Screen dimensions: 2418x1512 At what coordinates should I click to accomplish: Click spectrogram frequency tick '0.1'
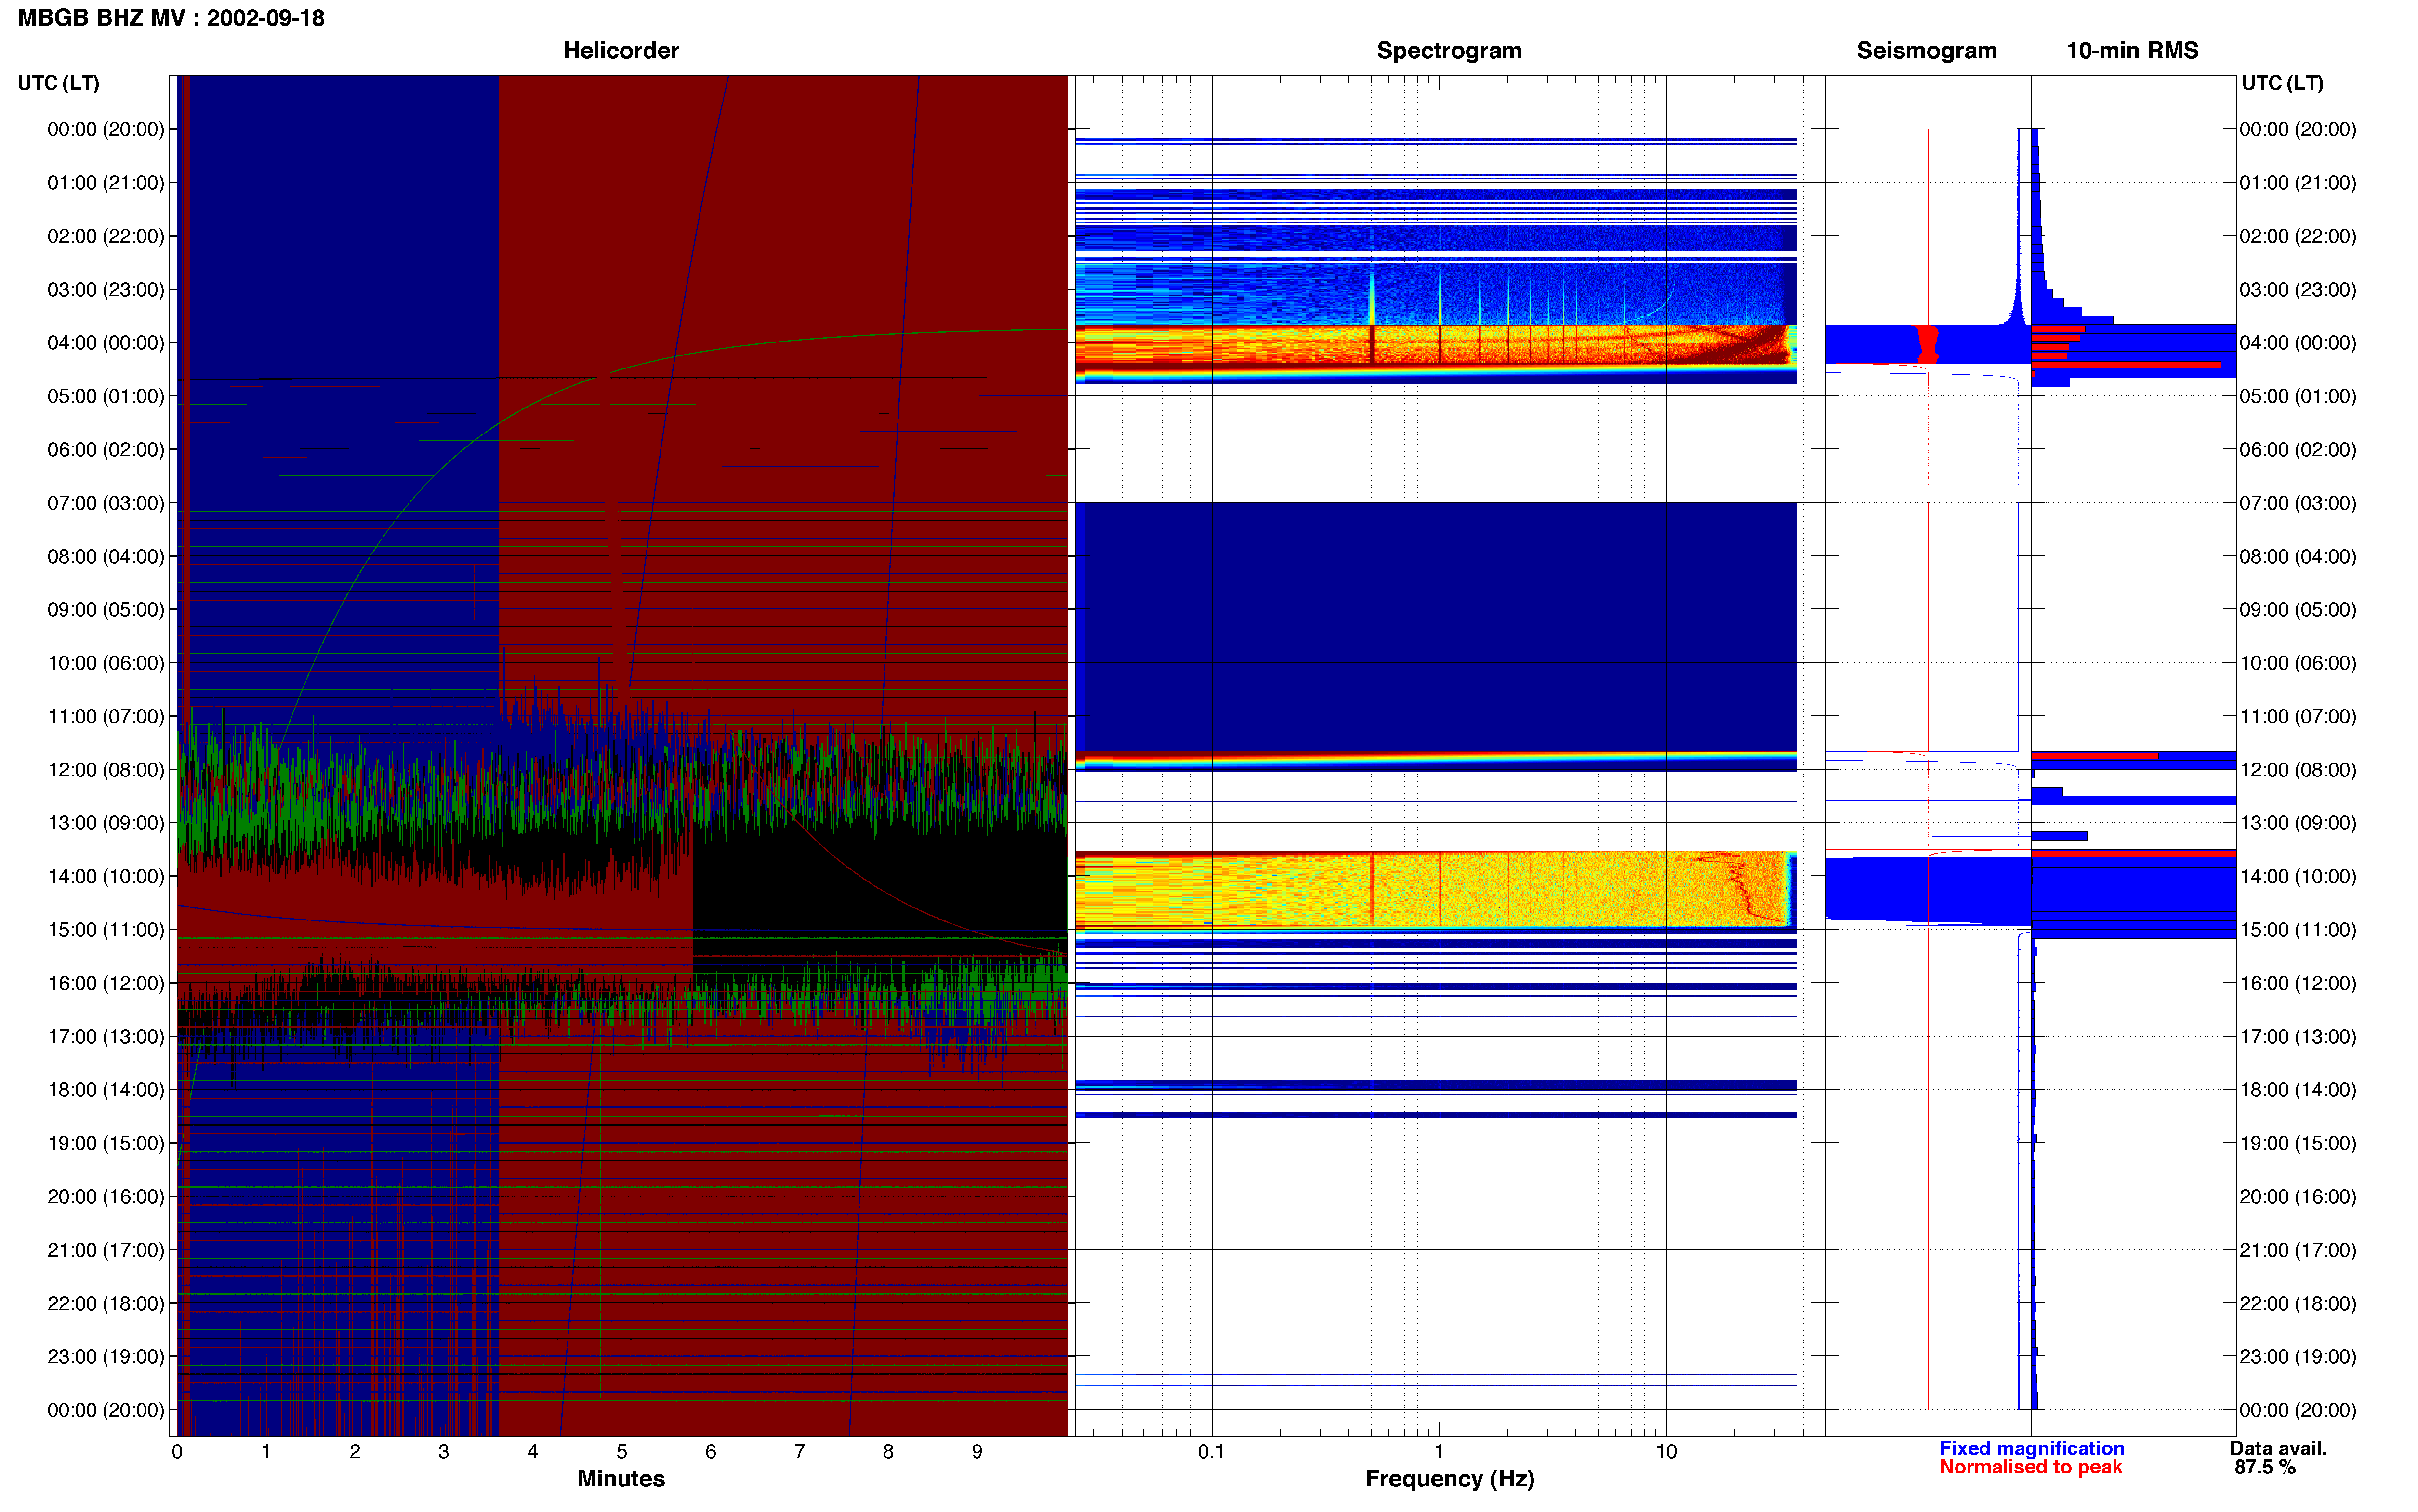(x=1211, y=1452)
